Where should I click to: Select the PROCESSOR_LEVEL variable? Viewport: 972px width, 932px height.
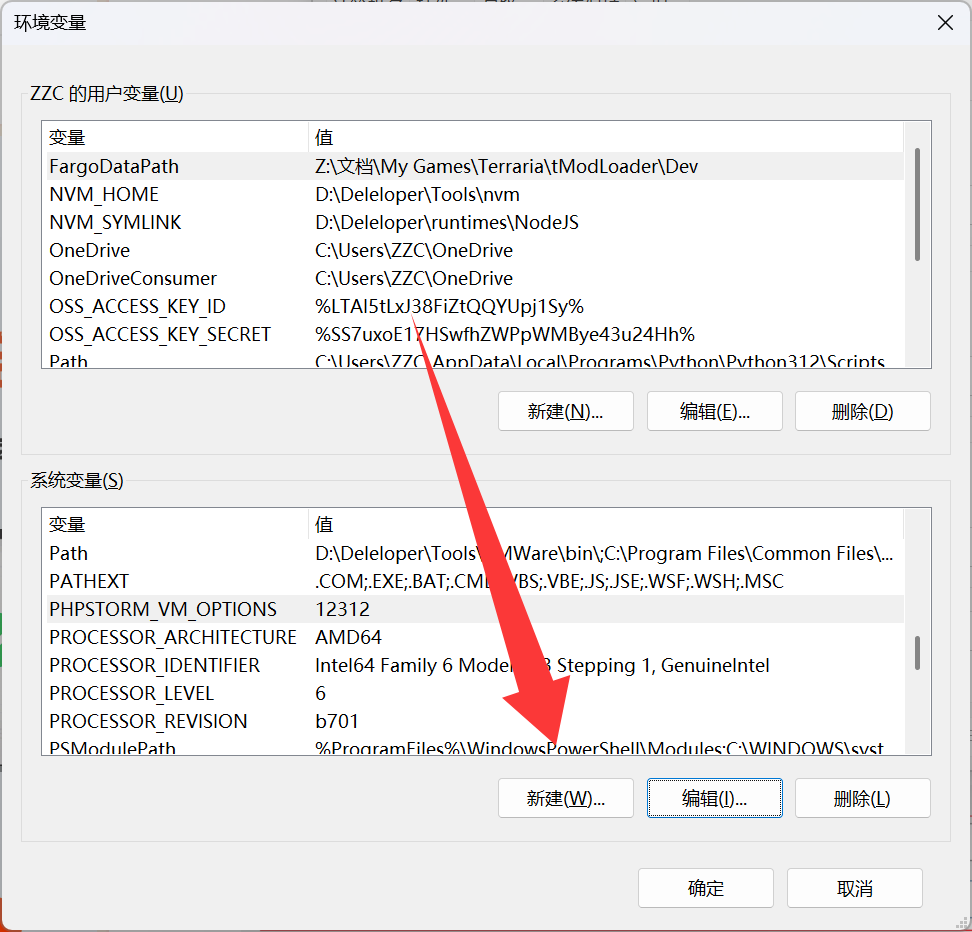(x=475, y=693)
